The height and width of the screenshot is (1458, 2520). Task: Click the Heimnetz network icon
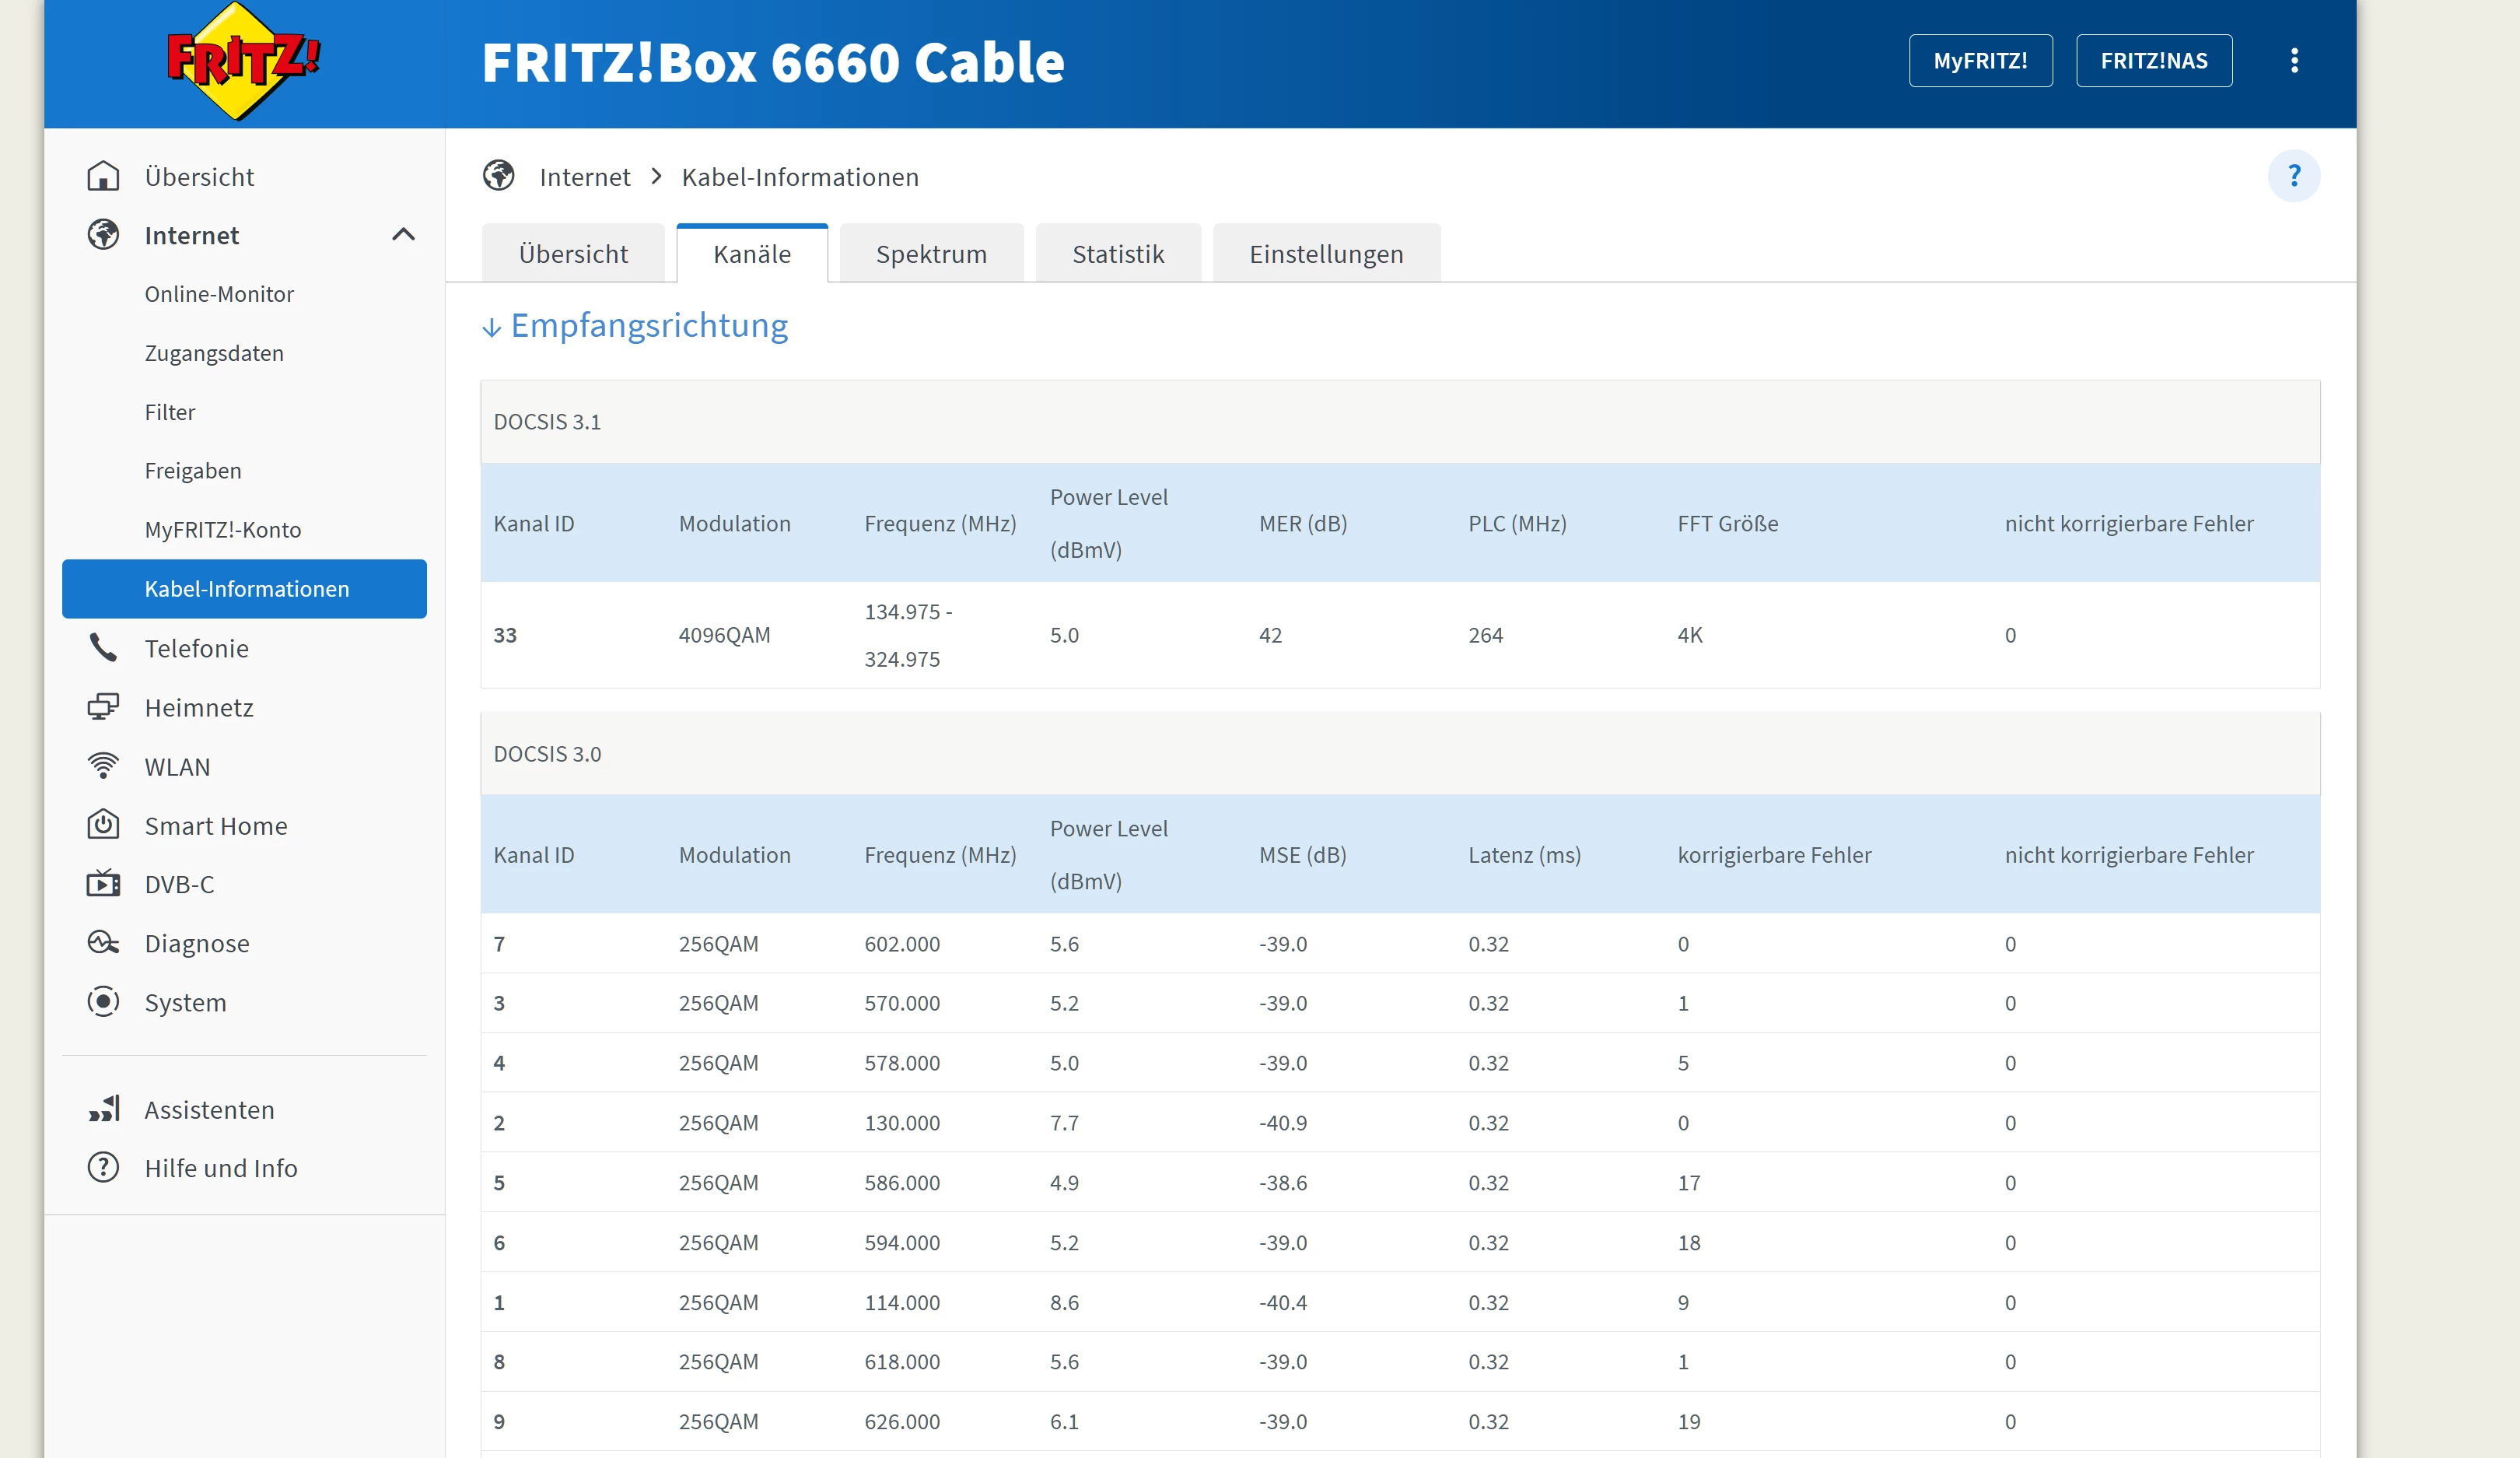(103, 707)
